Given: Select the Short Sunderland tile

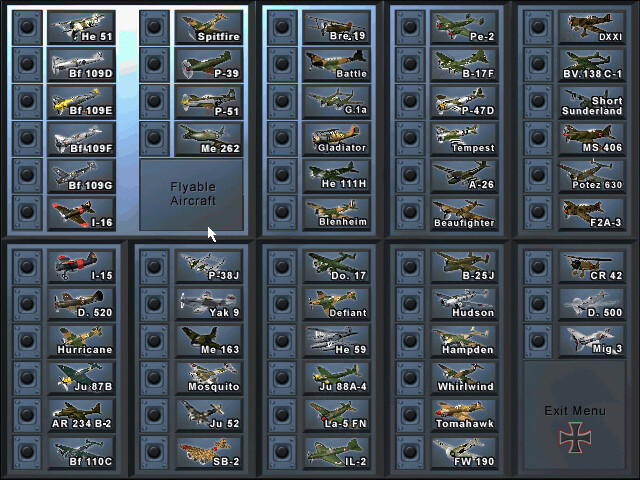Looking at the screenshot, I should pos(592,102).
